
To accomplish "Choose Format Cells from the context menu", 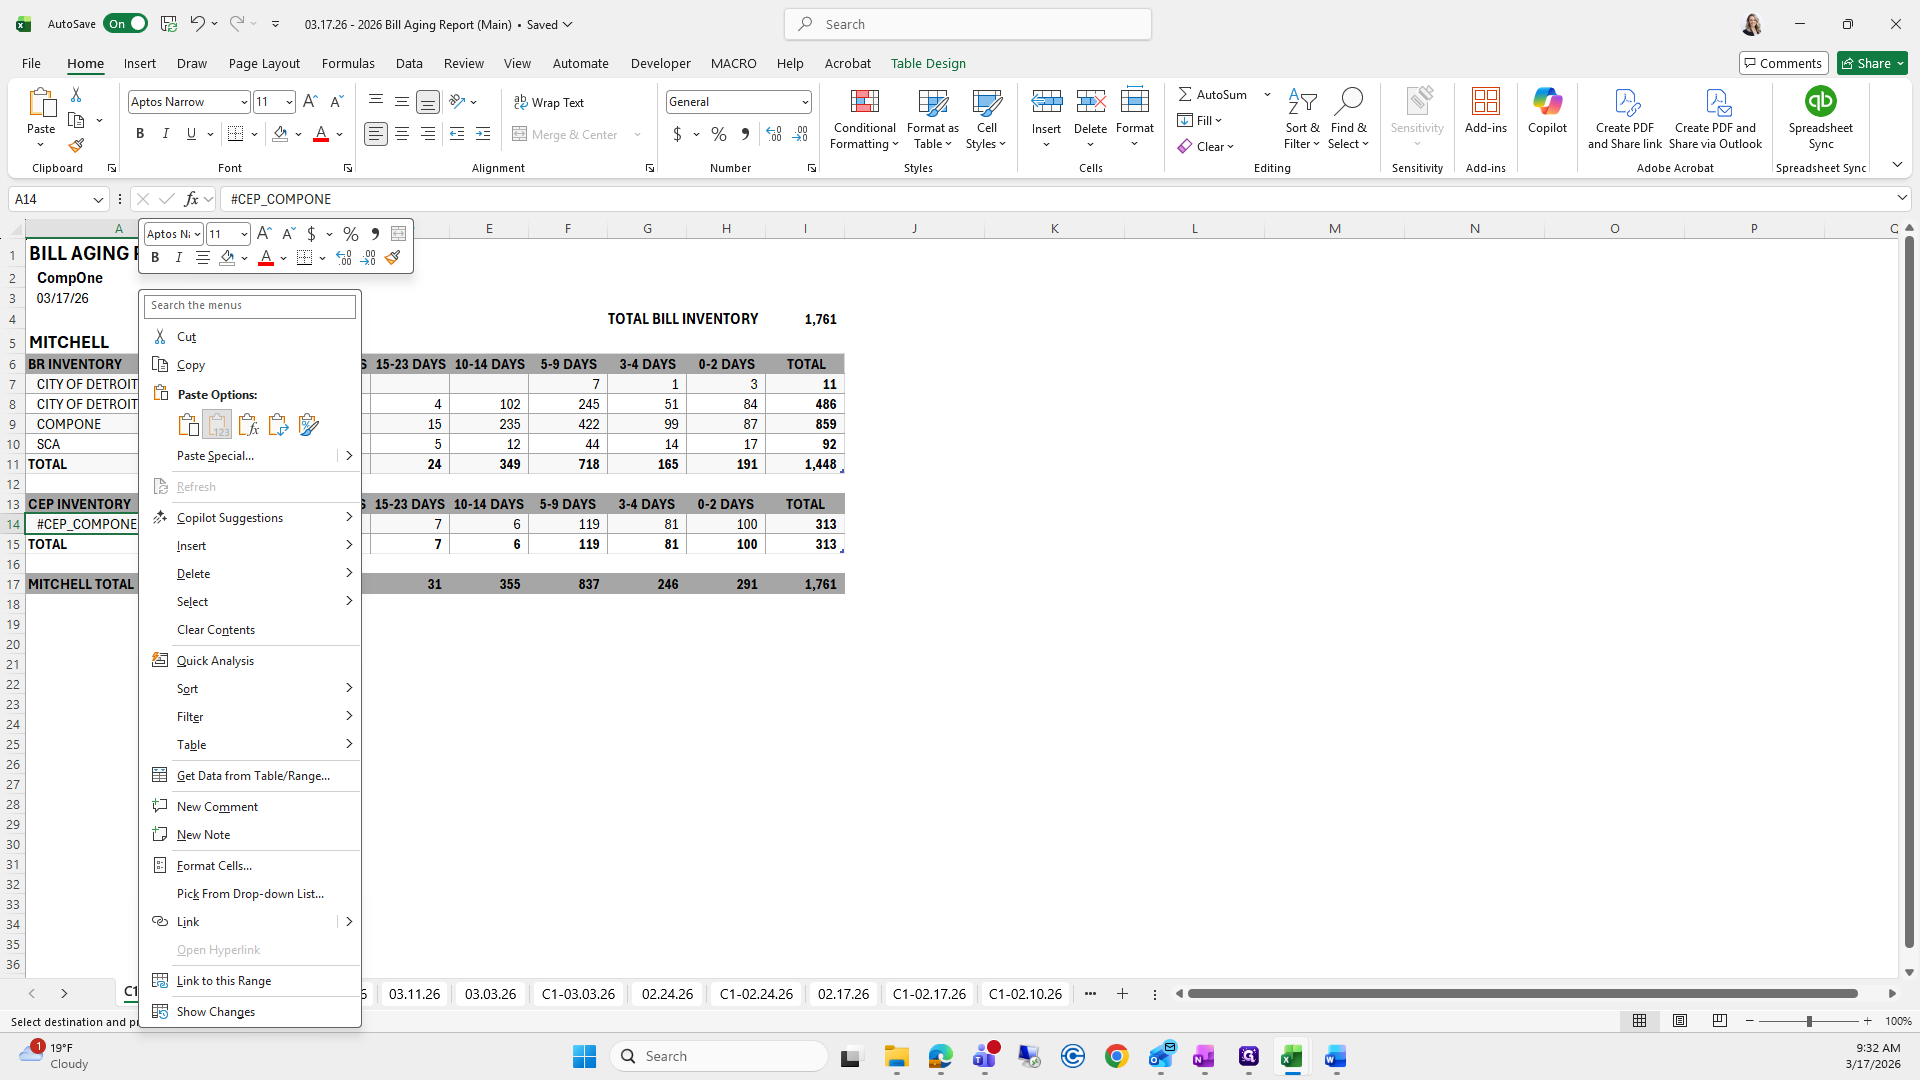I will click(x=214, y=866).
